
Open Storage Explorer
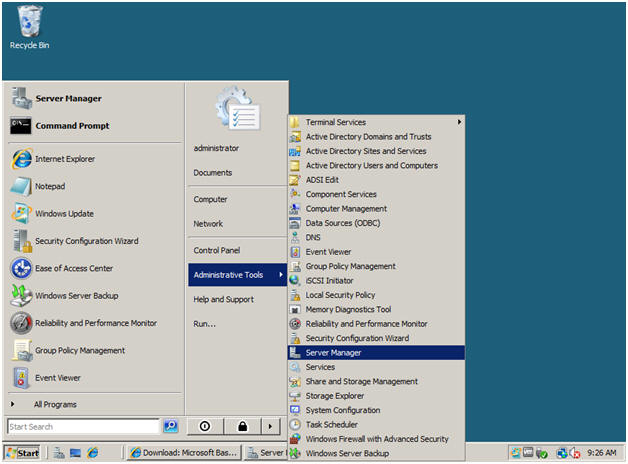[x=376, y=396]
